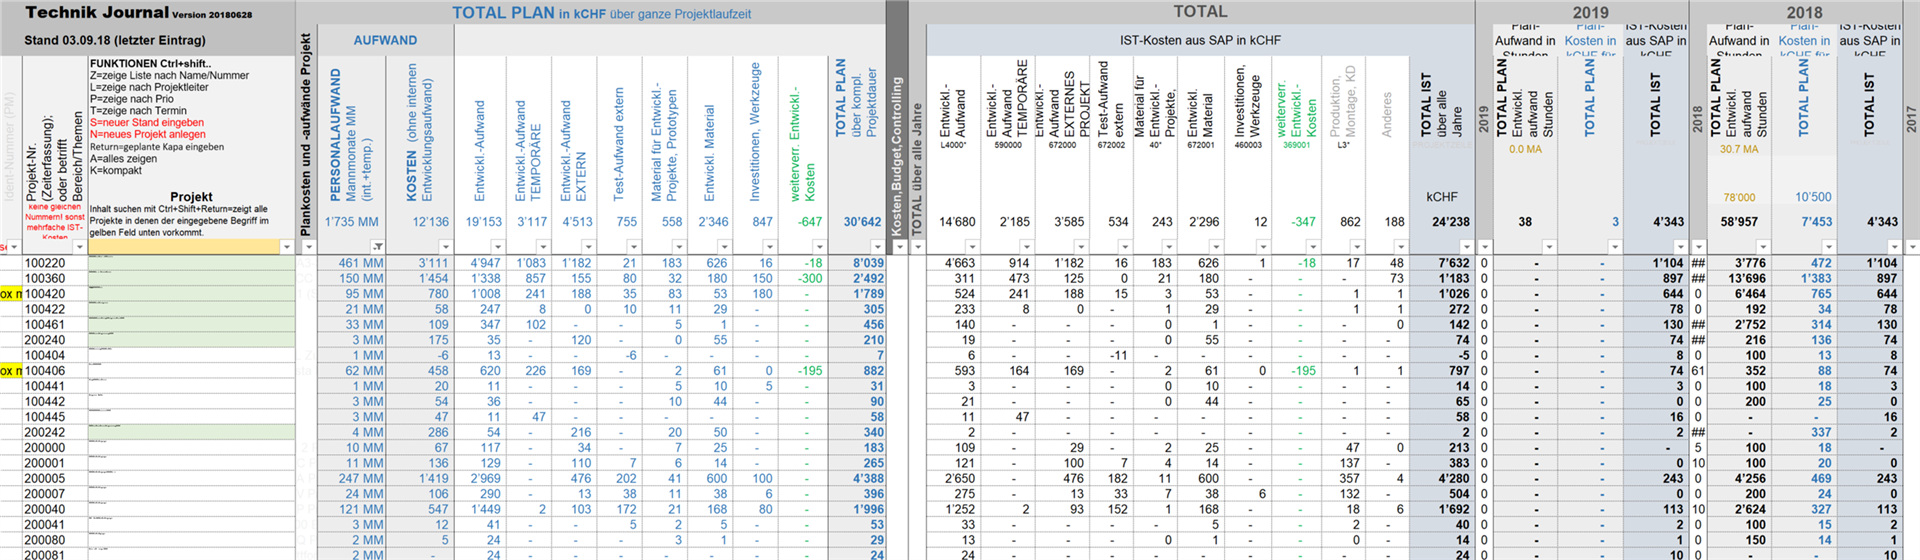1920x560 pixels.
Task: Select TOTAL PLAN value 8'039
Action: [x=857, y=263]
